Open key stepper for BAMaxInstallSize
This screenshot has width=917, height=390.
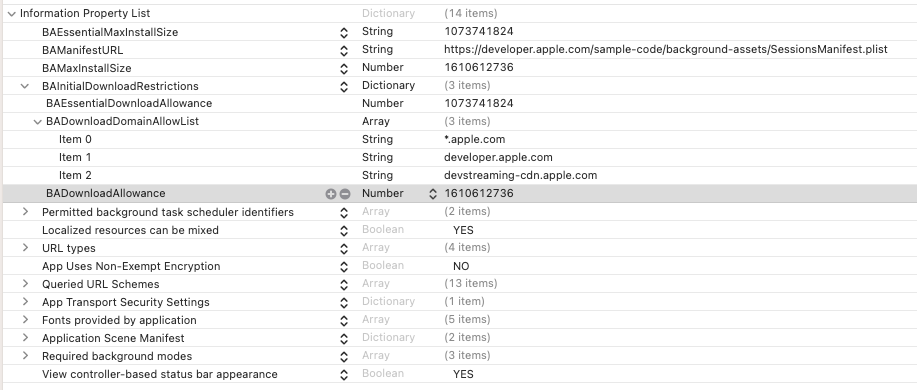click(x=344, y=68)
